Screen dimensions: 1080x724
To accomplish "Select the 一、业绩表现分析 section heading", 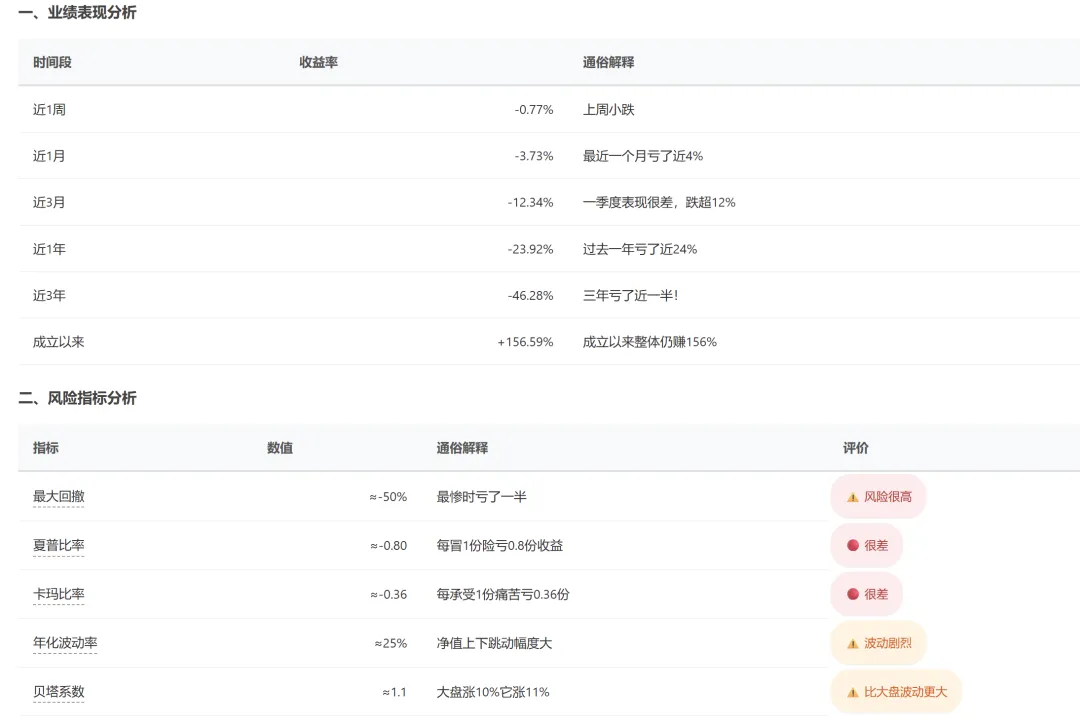I will 77,13.
